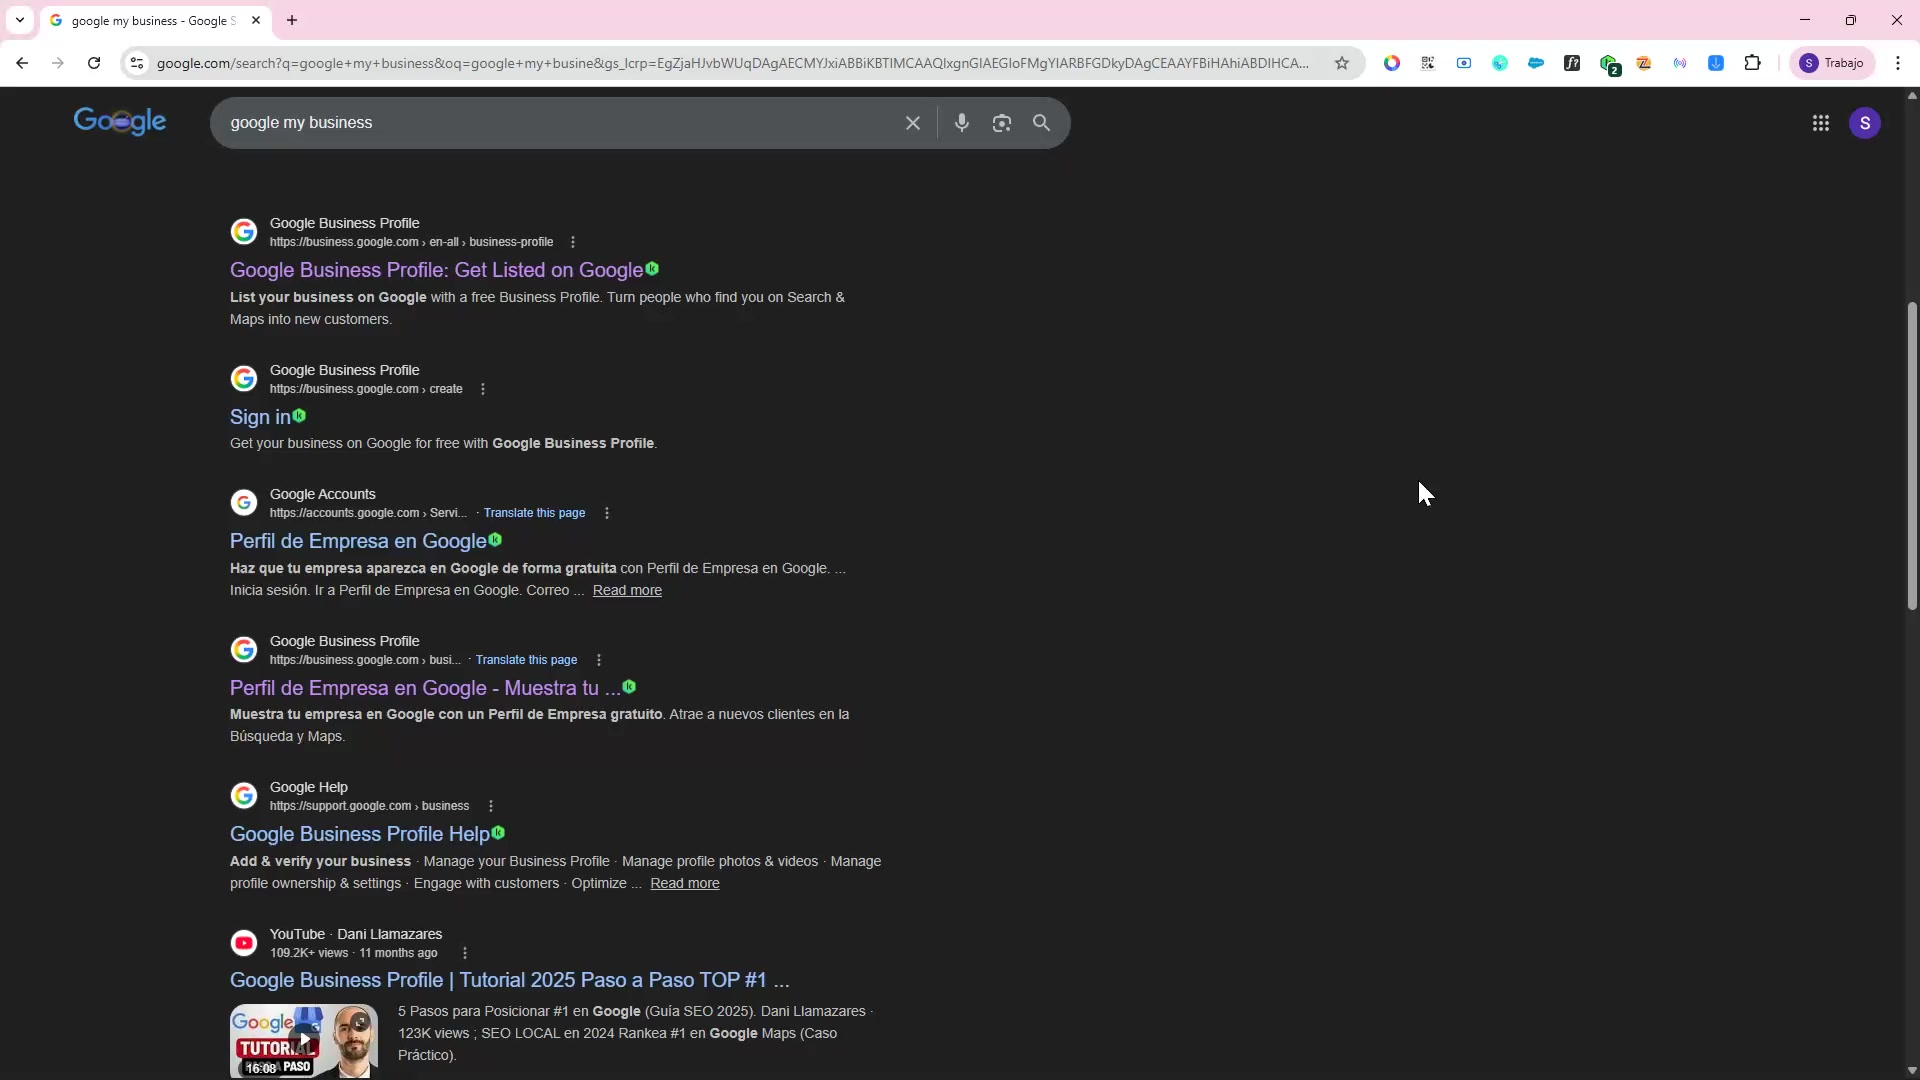The height and width of the screenshot is (1080, 1920).
Task: Open search by image (Lens) icon
Action: 1002,123
